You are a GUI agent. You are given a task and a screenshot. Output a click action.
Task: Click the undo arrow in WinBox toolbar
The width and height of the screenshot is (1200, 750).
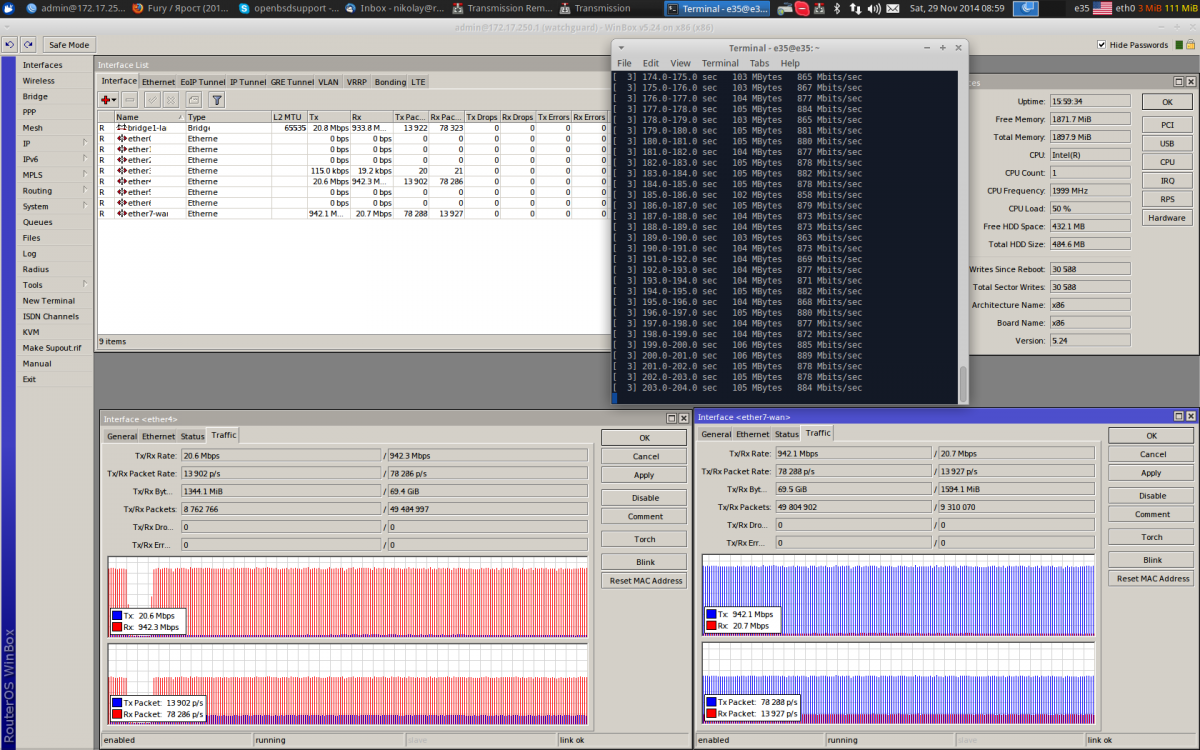(x=9, y=45)
